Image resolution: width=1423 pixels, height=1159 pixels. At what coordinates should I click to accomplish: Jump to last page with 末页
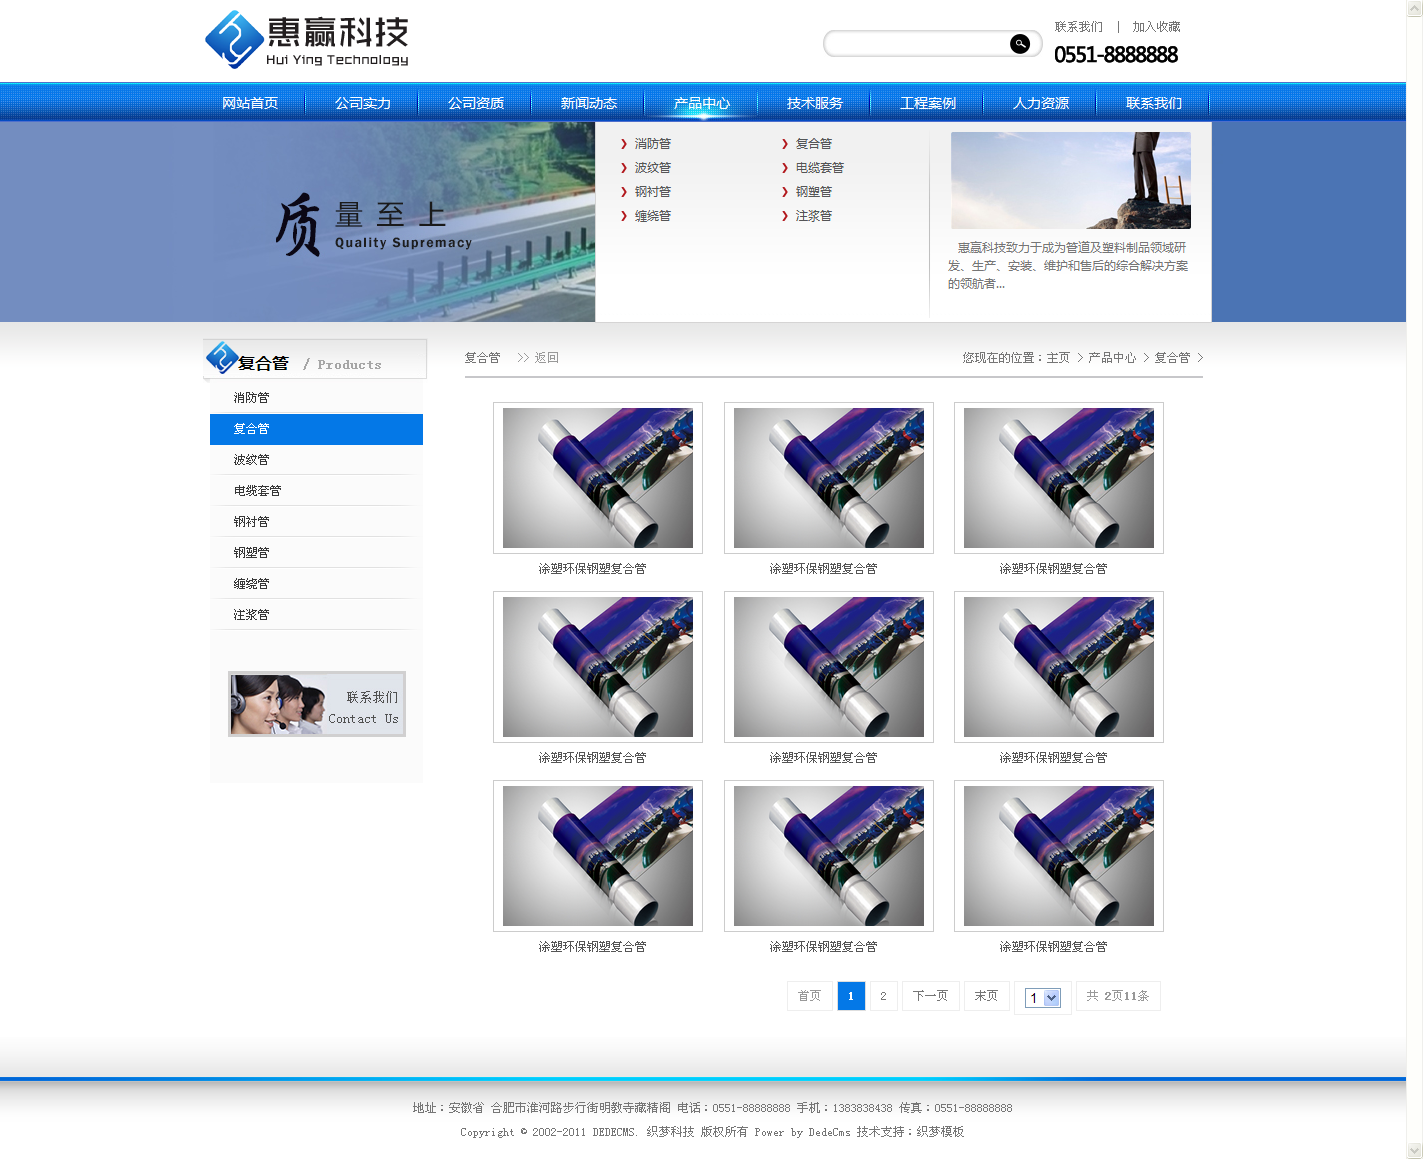point(986,996)
